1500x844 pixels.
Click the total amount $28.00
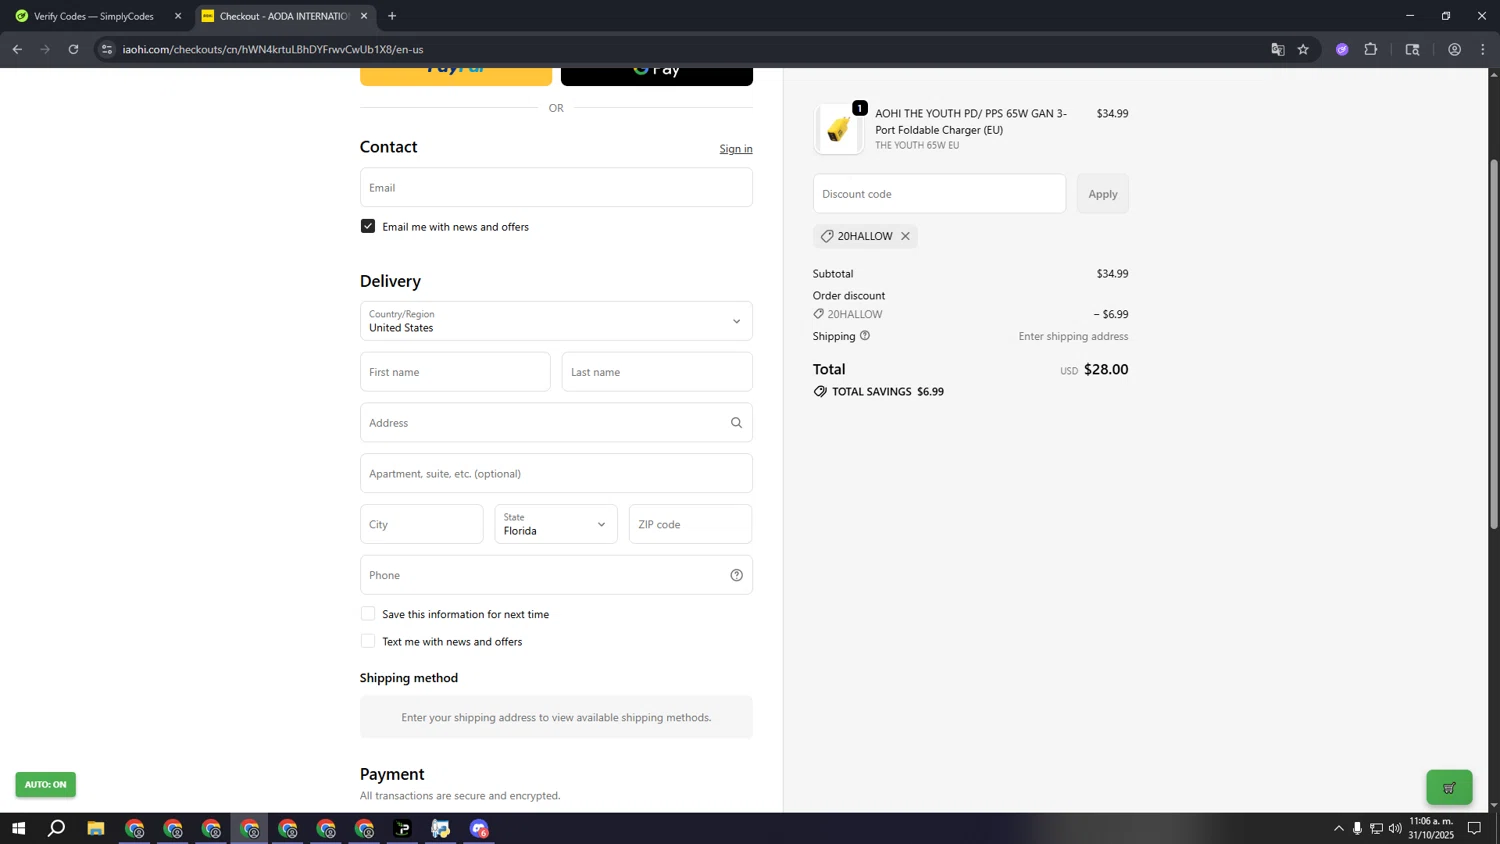[1106, 370]
